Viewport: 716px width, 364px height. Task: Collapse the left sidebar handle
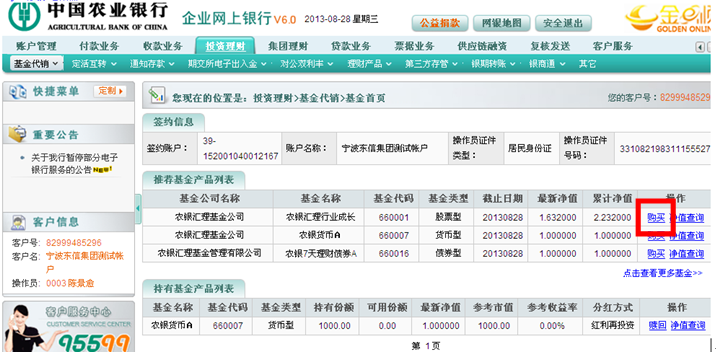[138, 209]
